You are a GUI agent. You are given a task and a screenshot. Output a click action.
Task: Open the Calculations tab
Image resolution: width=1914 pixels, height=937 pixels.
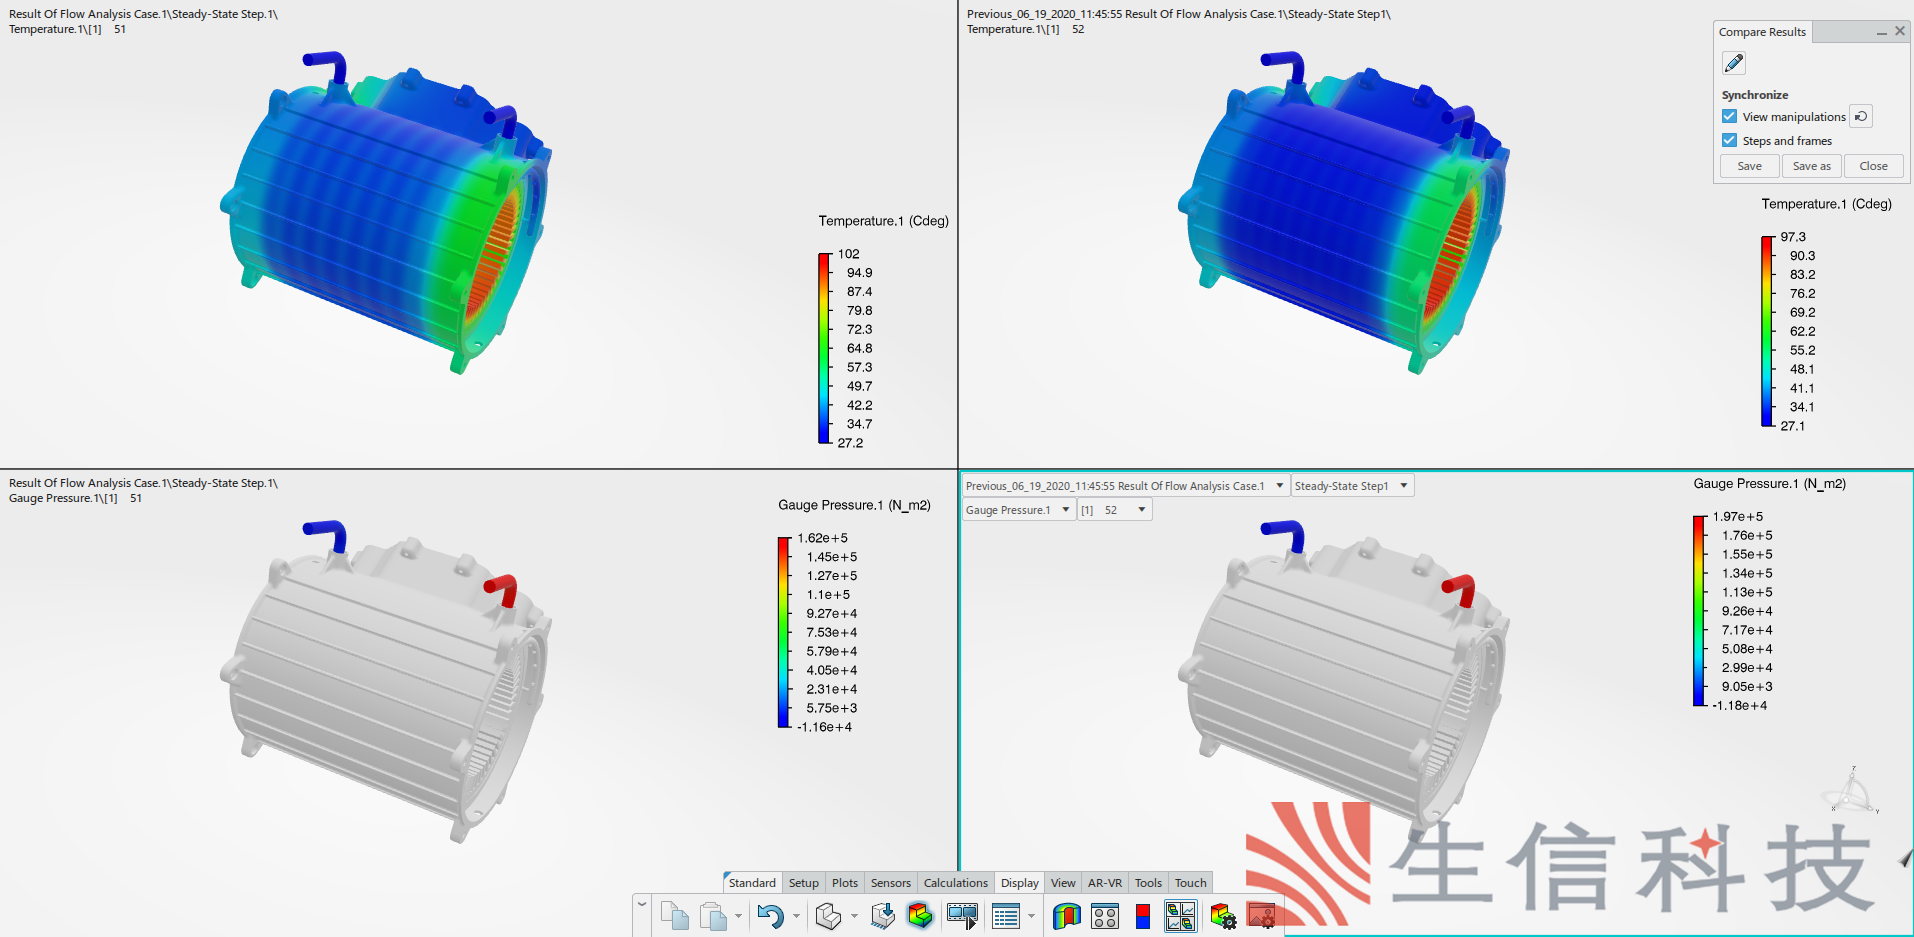[x=955, y=883]
